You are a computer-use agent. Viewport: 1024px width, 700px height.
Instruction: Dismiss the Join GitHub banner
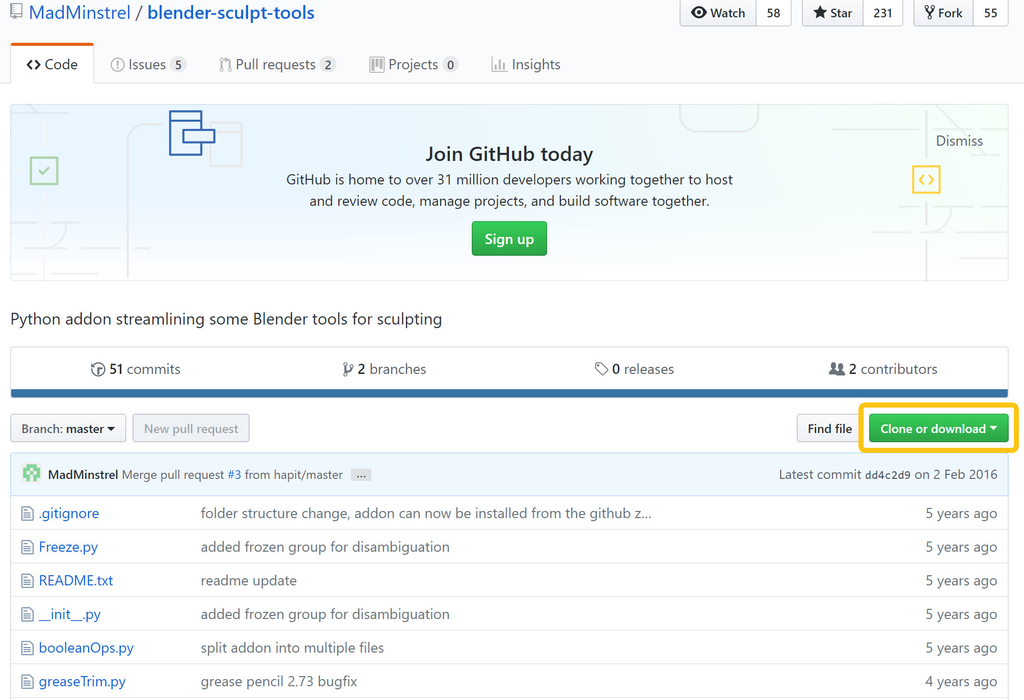coord(959,140)
